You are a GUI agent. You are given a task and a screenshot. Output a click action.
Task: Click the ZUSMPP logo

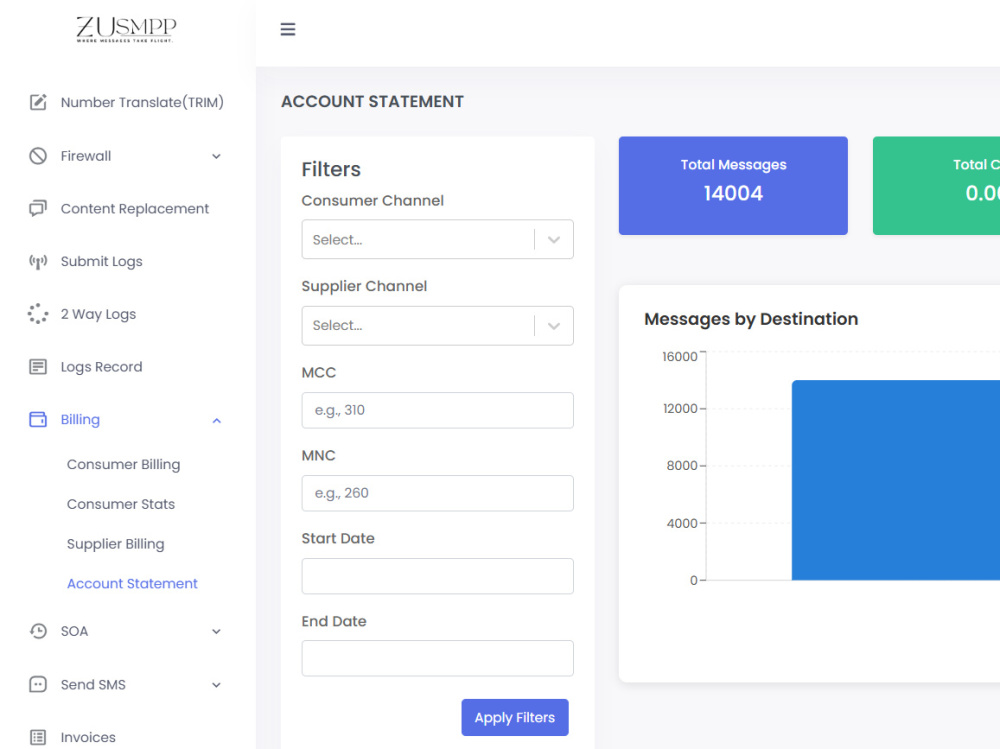point(126,29)
